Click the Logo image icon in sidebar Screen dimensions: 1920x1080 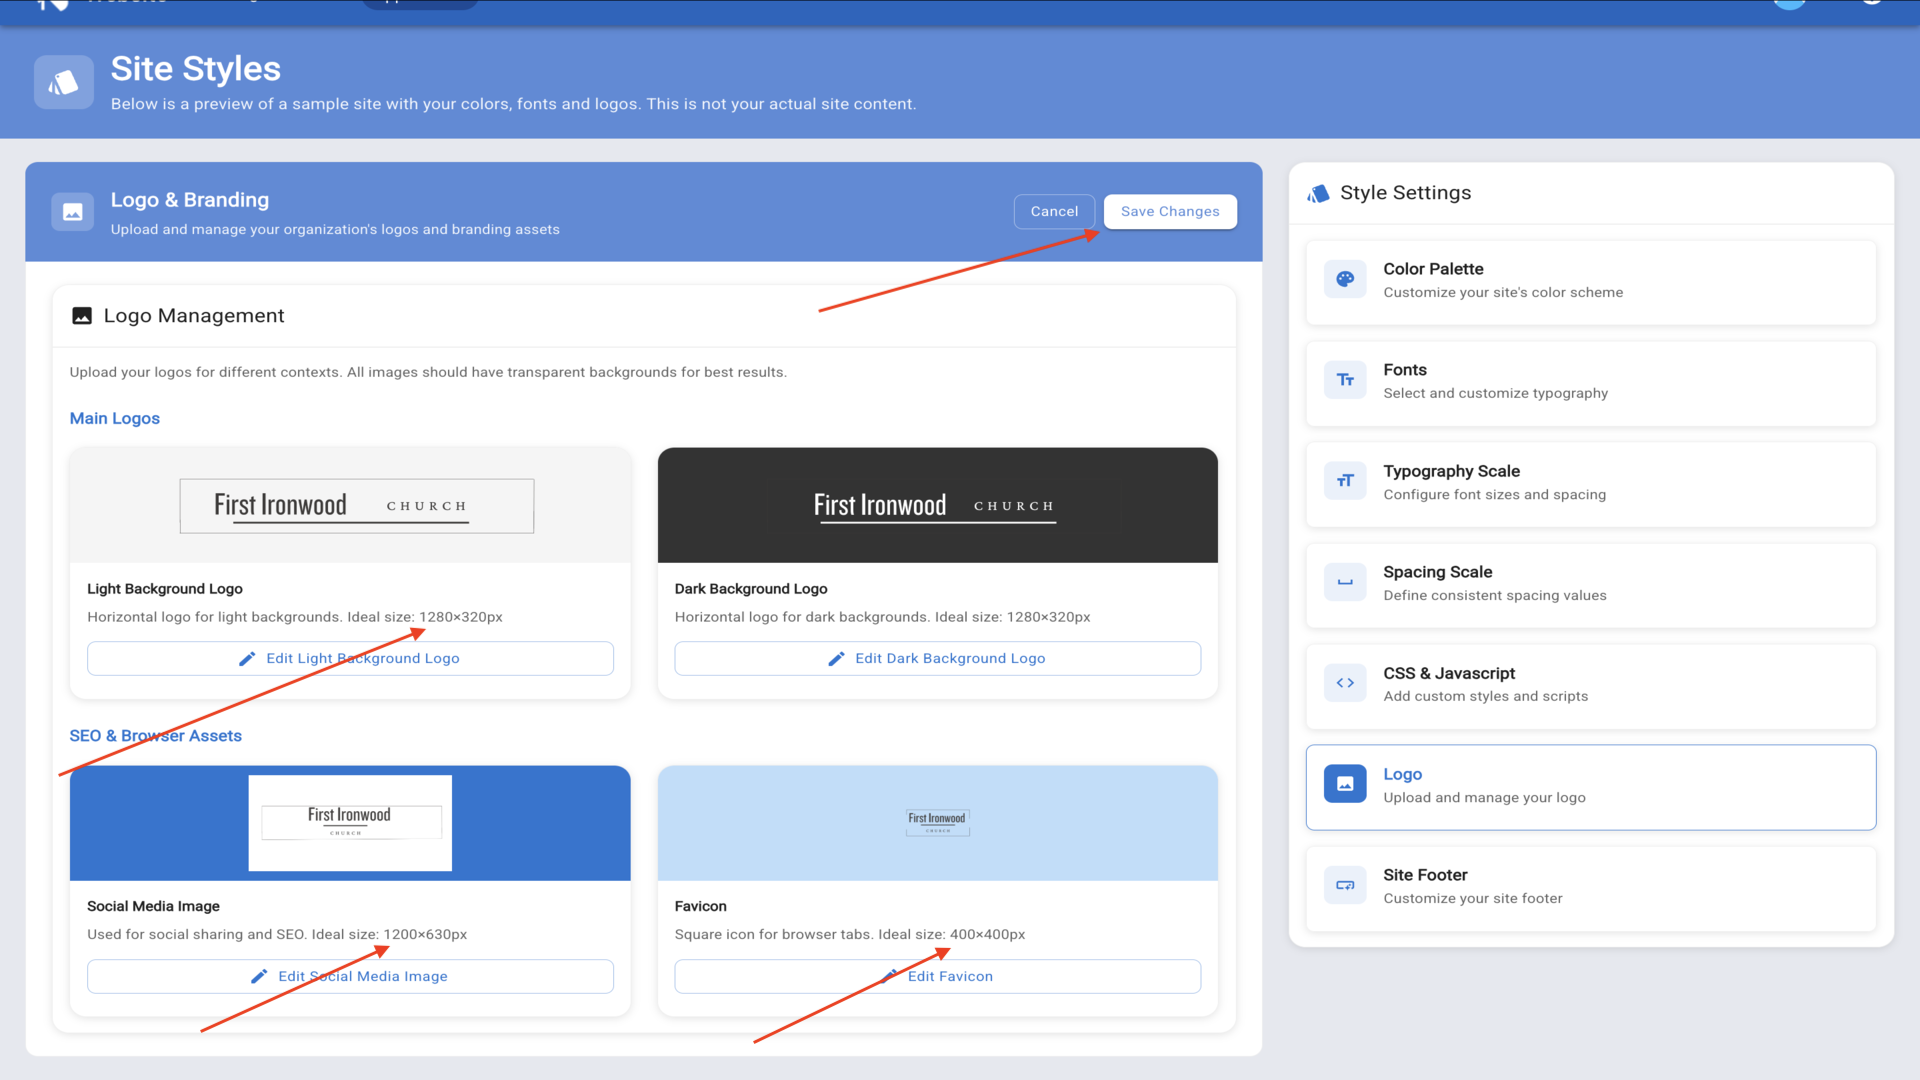pos(1345,785)
